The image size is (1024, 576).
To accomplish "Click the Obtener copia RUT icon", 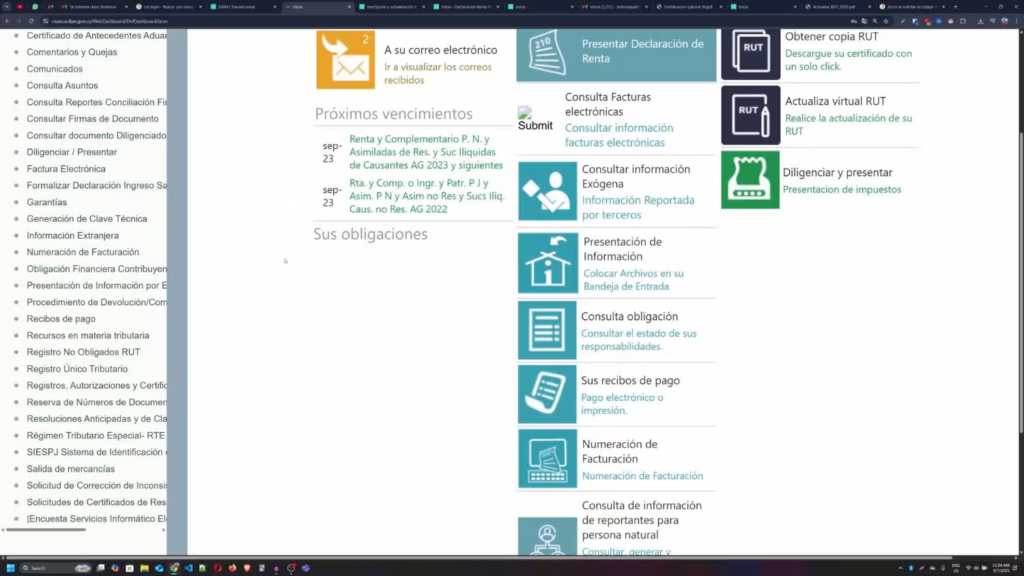I will click(750, 54).
